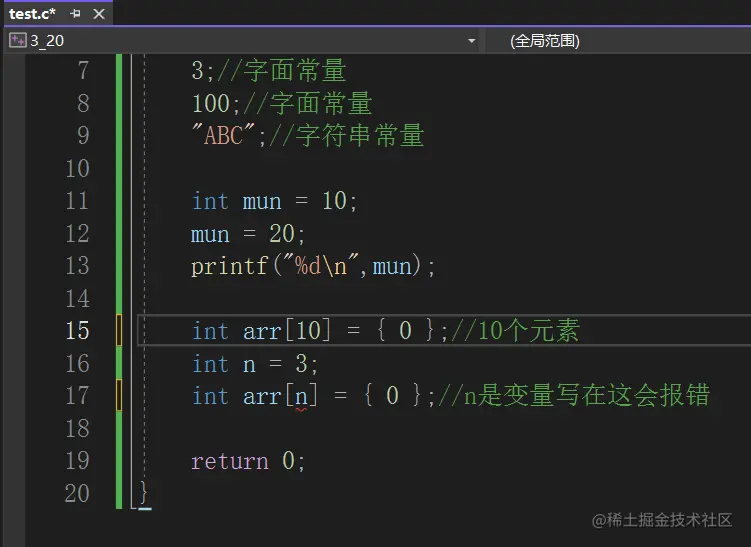Image resolution: width=751 pixels, height=547 pixels.
Task: Click line number 13
Action: point(77,266)
